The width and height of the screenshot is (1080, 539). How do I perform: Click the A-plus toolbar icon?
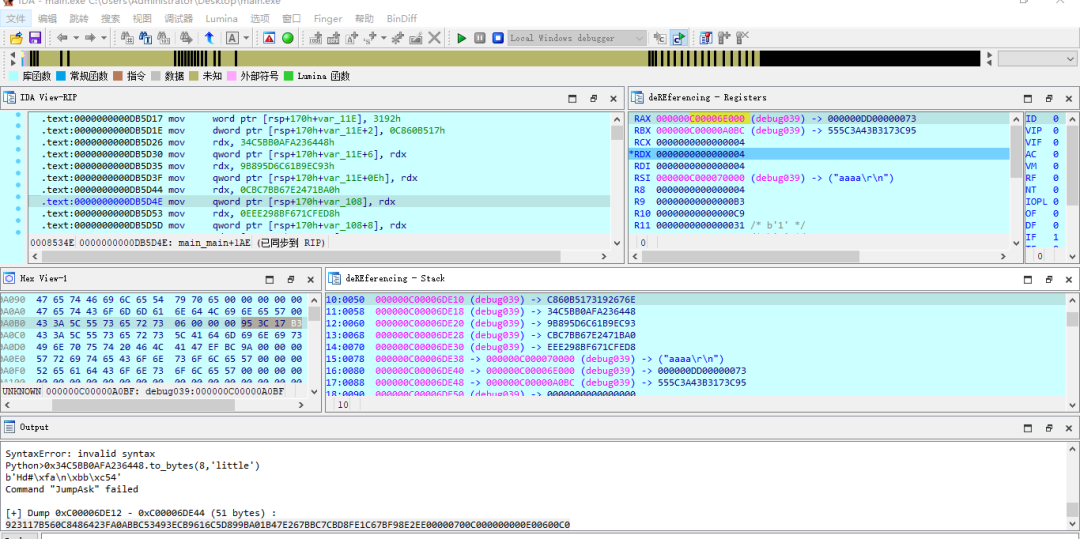[x=352, y=38]
